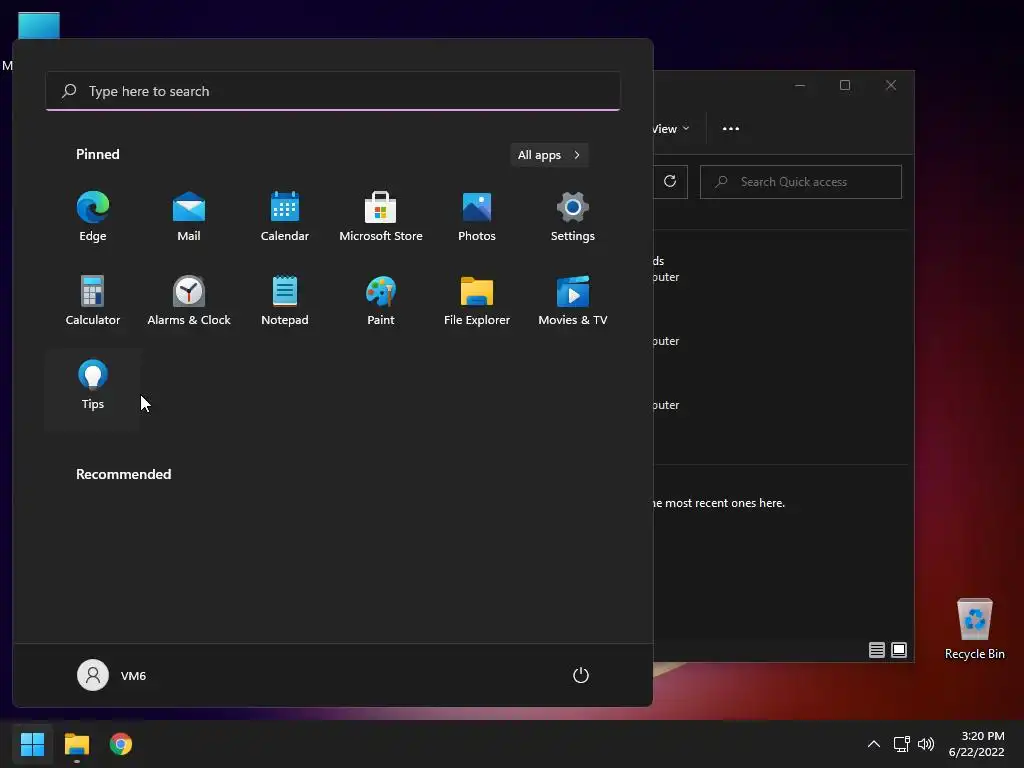The width and height of the screenshot is (1024, 768).
Task: Launch Movies & TV
Action: coord(573,301)
